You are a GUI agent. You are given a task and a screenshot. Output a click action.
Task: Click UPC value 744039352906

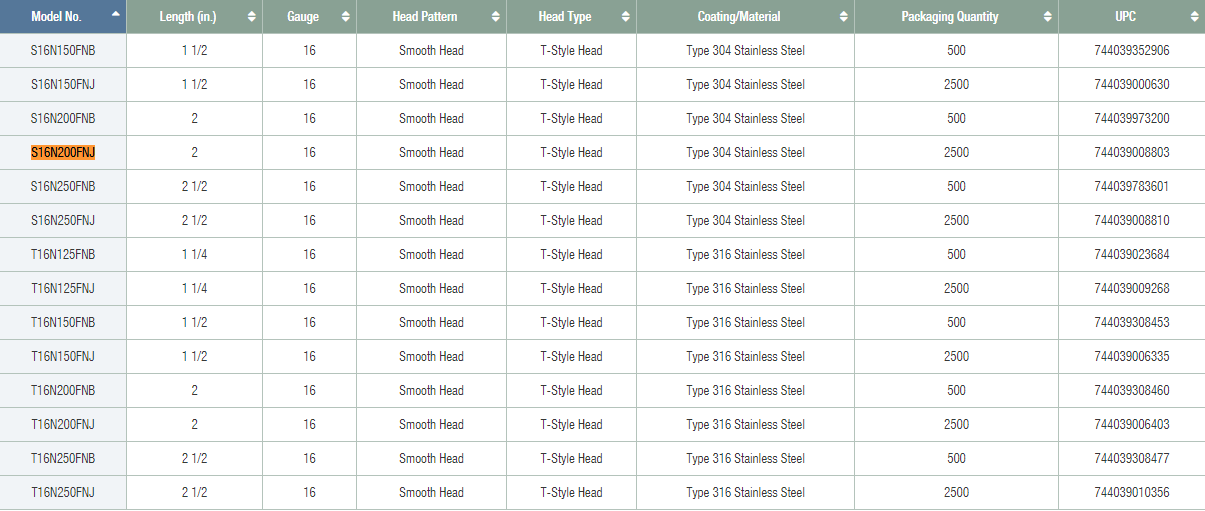1132,51
